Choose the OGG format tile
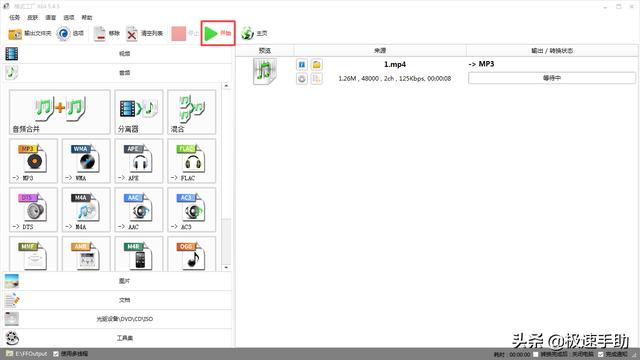The width and height of the screenshot is (640, 360). [x=191, y=254]
